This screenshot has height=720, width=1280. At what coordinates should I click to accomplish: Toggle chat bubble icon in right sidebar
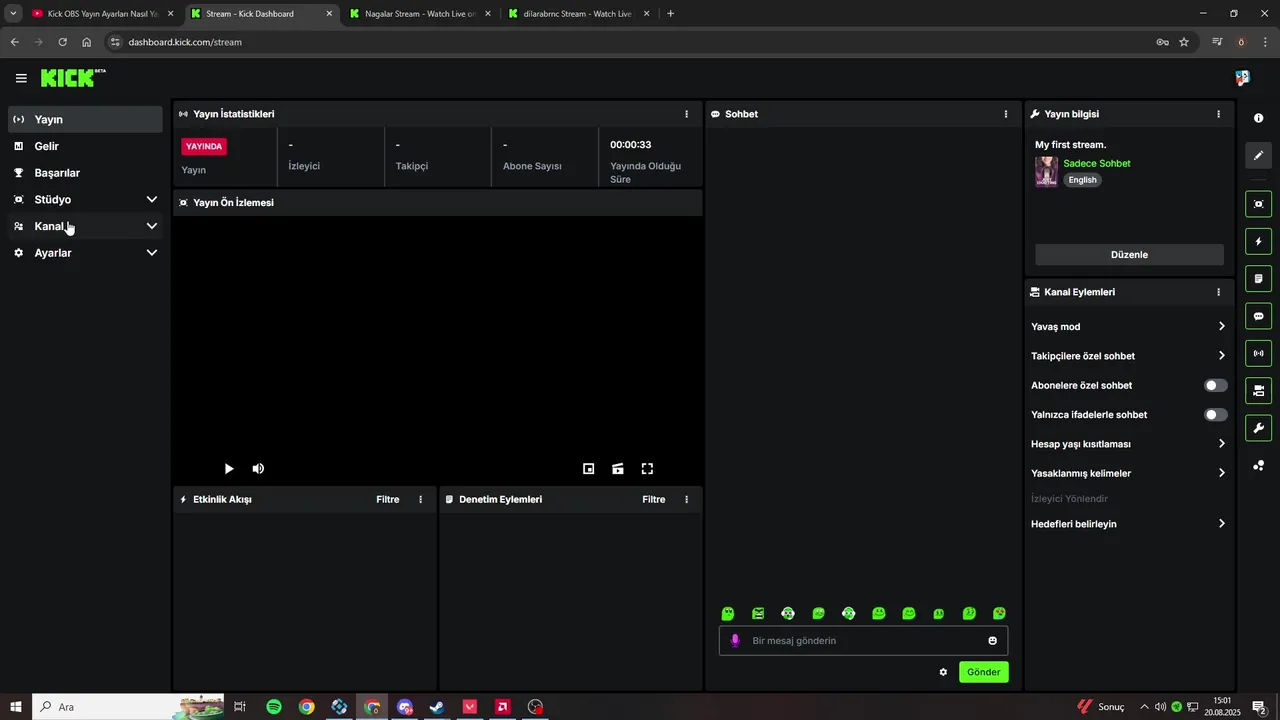[x=1258, y=316]
